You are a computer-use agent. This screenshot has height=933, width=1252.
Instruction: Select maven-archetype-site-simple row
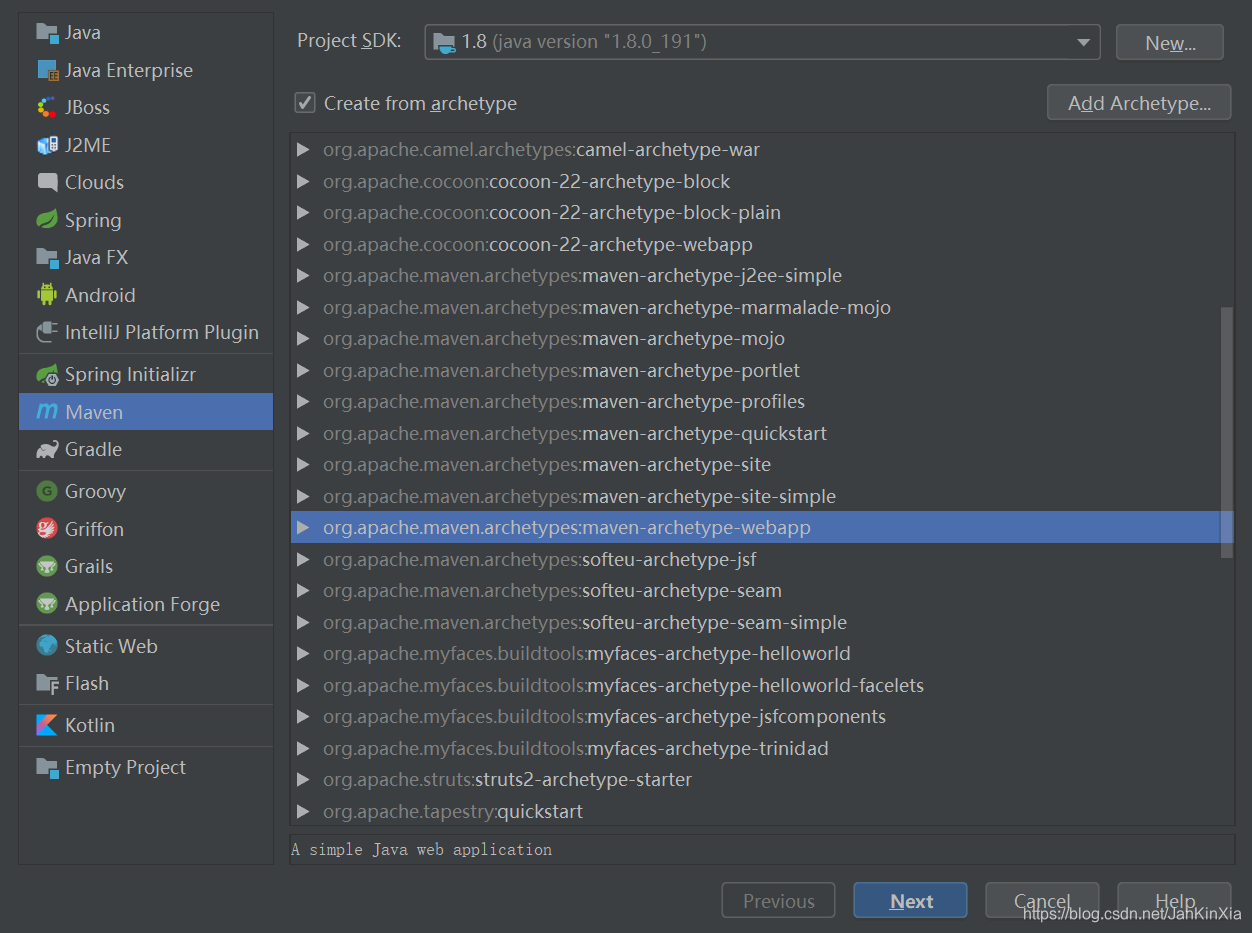tap(762, 496)
